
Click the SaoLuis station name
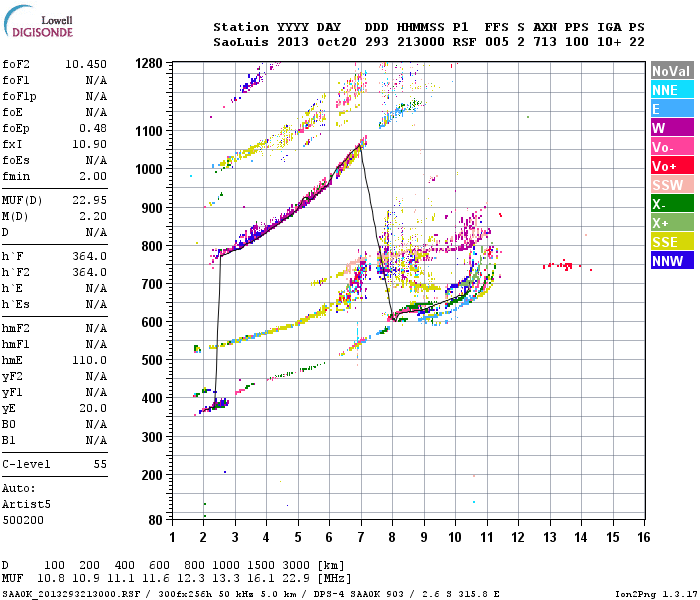pyautogui.click(x=241, y=42)
